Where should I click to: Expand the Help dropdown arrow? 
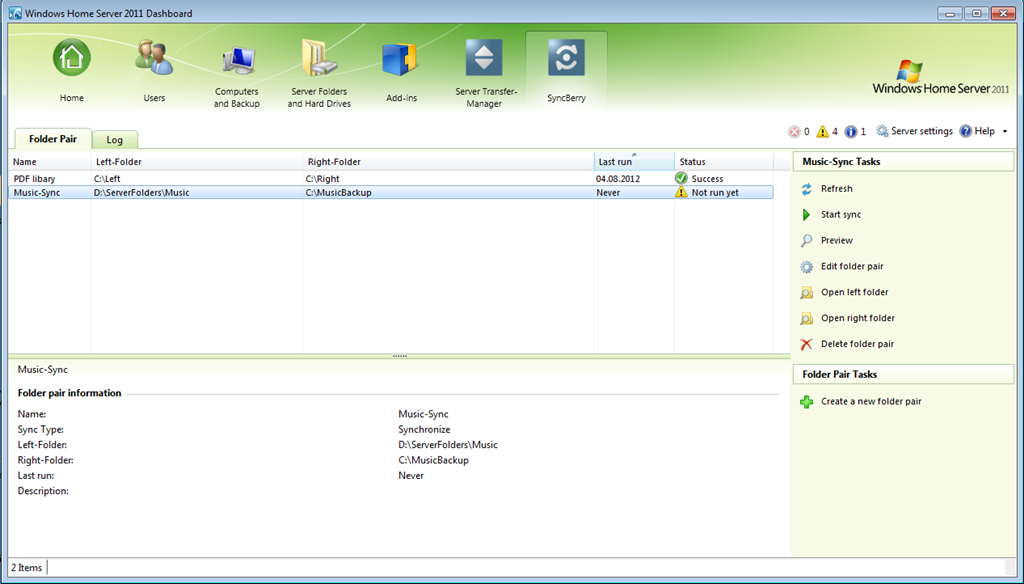(1005, 131)
